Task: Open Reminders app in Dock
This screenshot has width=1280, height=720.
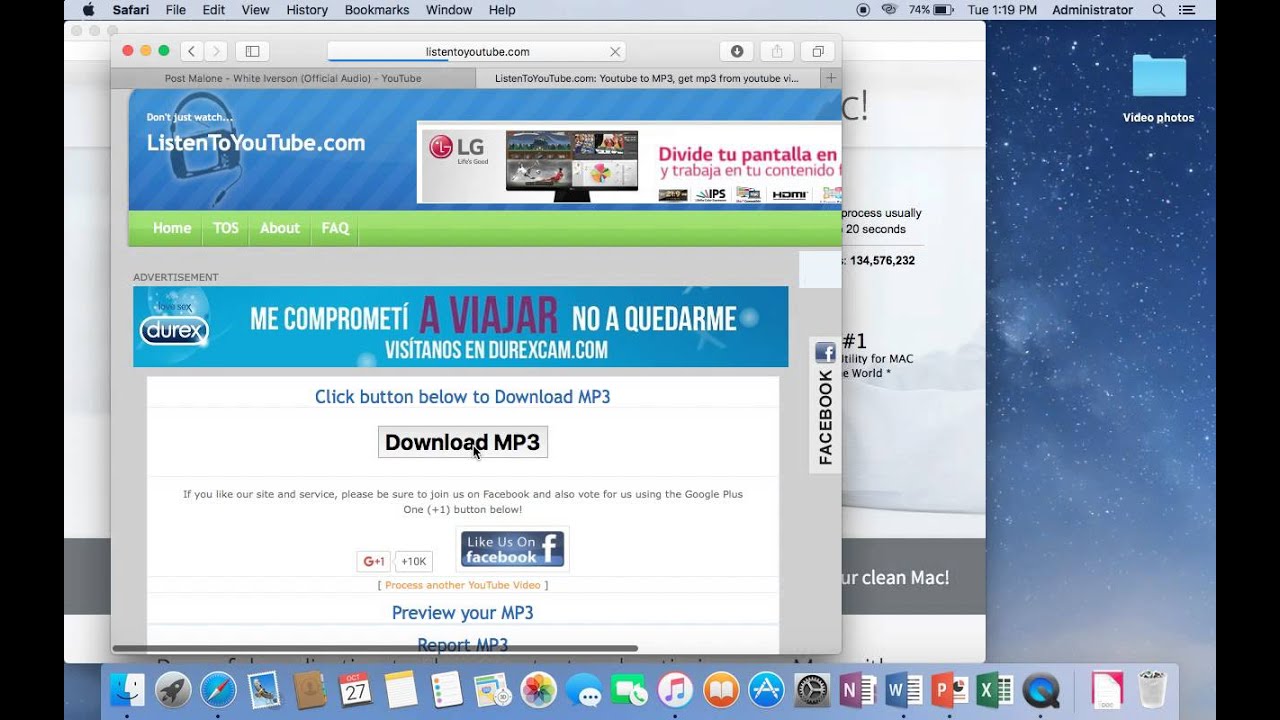Action: (x=447, y=690)
